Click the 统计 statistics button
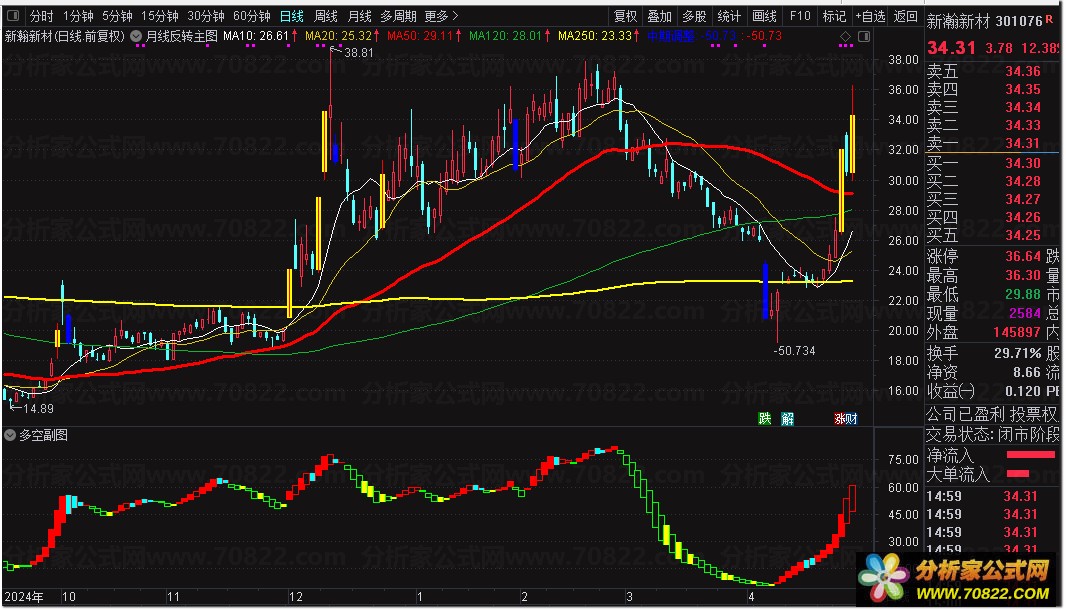The width and height of the screenshot is (1066, 610). coord(729,16)
